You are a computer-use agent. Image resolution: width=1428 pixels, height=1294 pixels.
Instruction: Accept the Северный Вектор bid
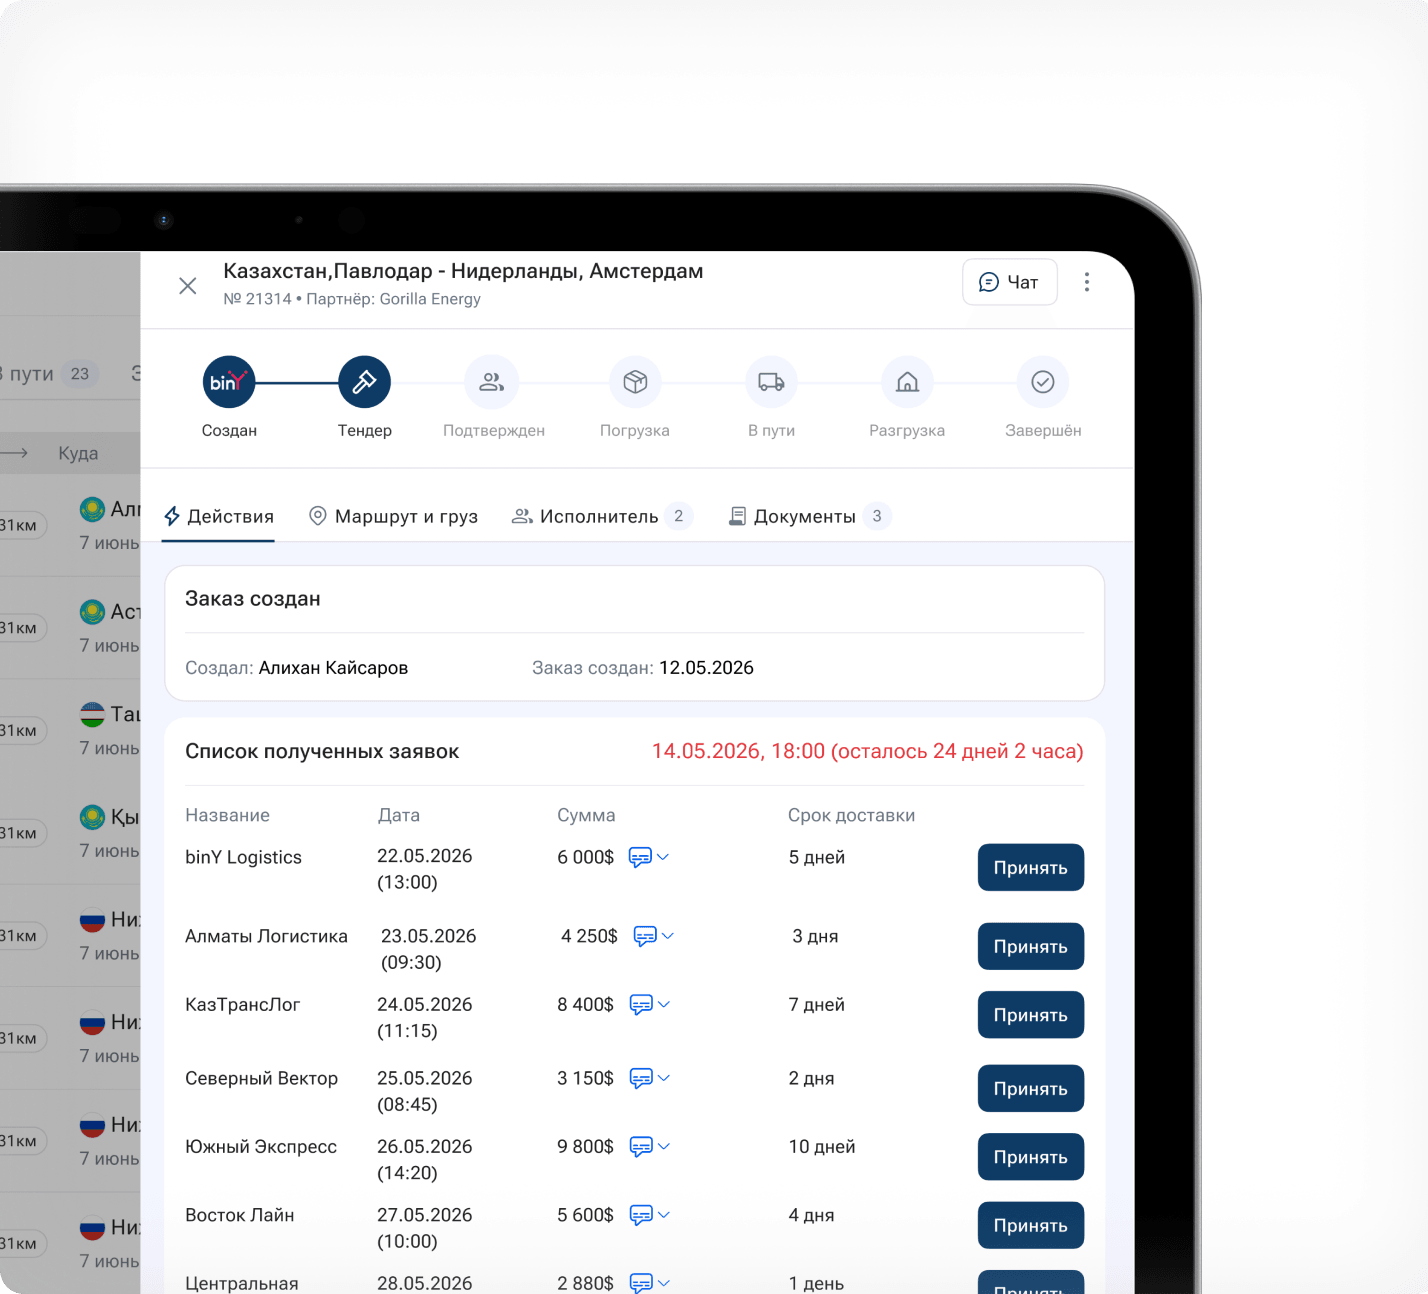pos(1031,1088)
